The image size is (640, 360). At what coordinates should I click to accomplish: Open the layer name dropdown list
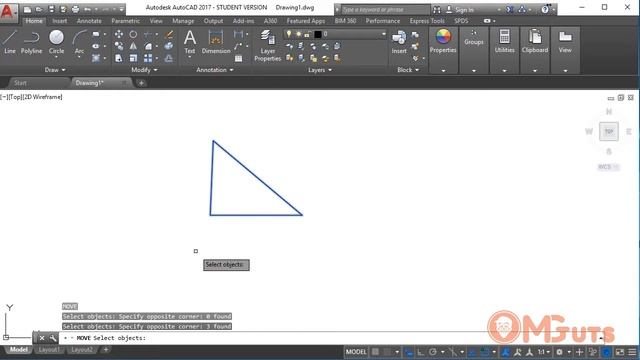(x=383, y=34)
